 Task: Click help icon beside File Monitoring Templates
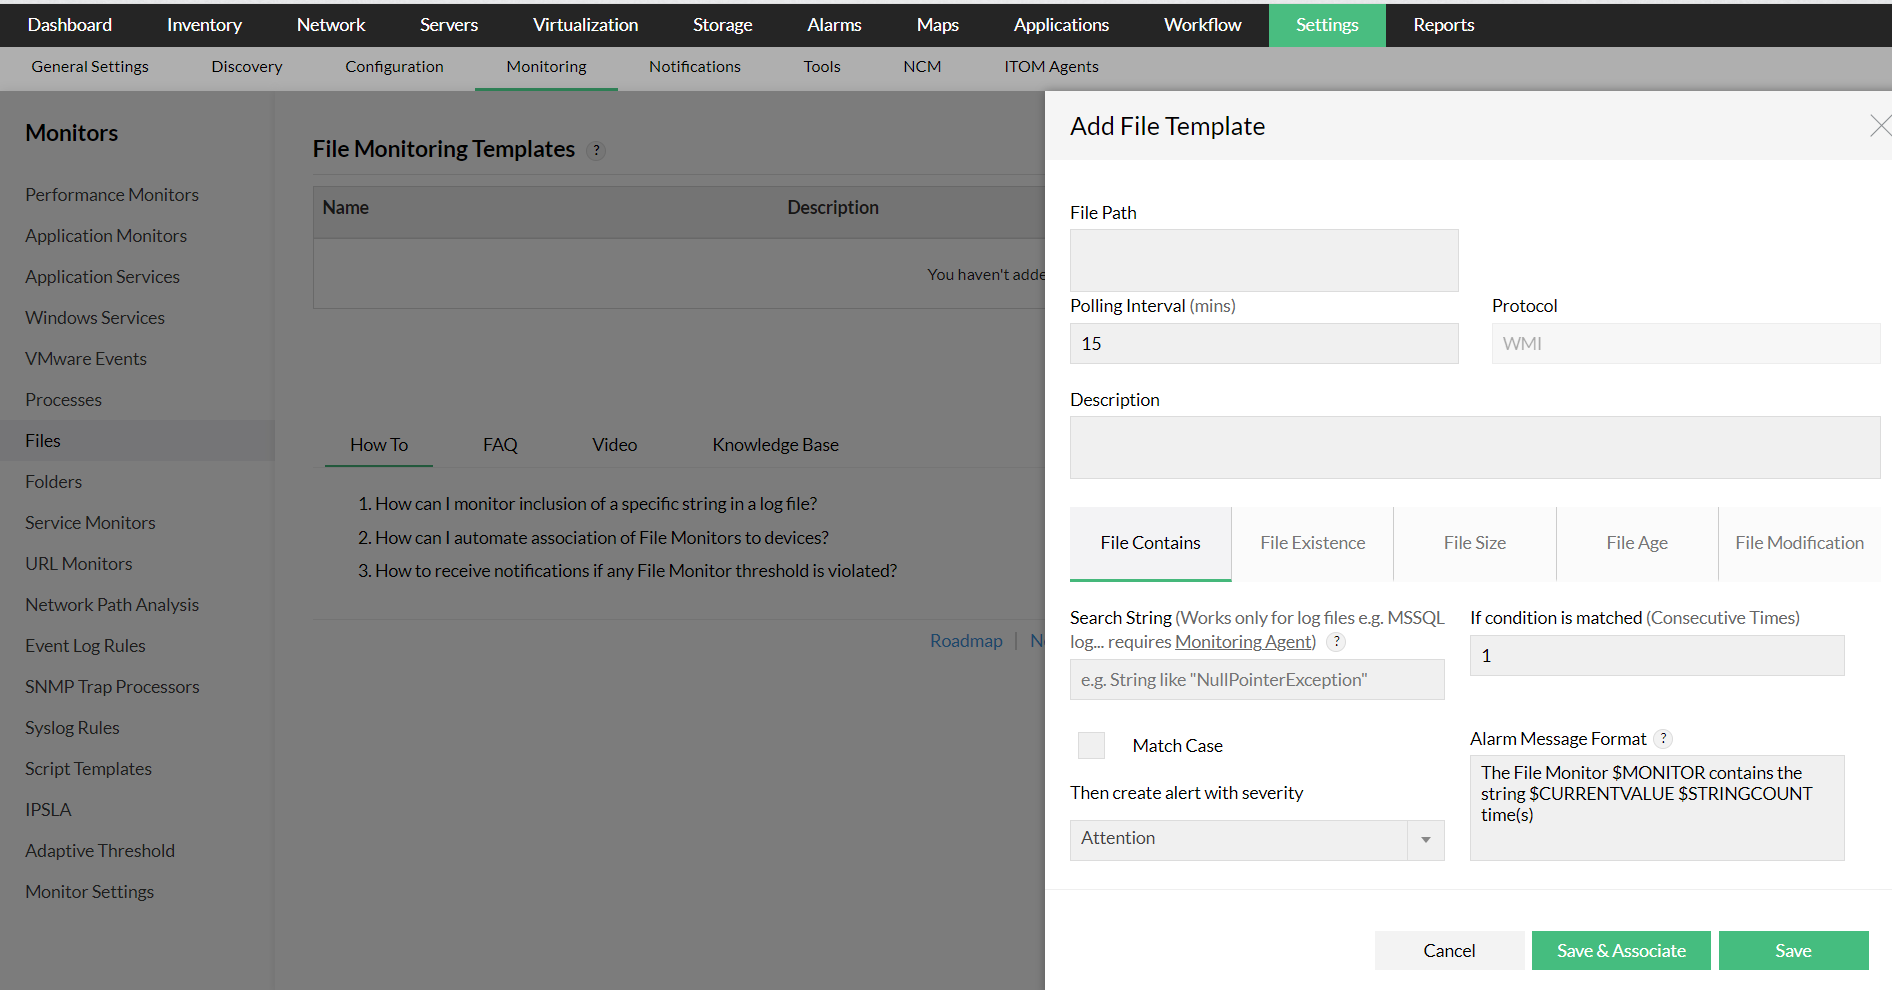(x=596, y=150)
